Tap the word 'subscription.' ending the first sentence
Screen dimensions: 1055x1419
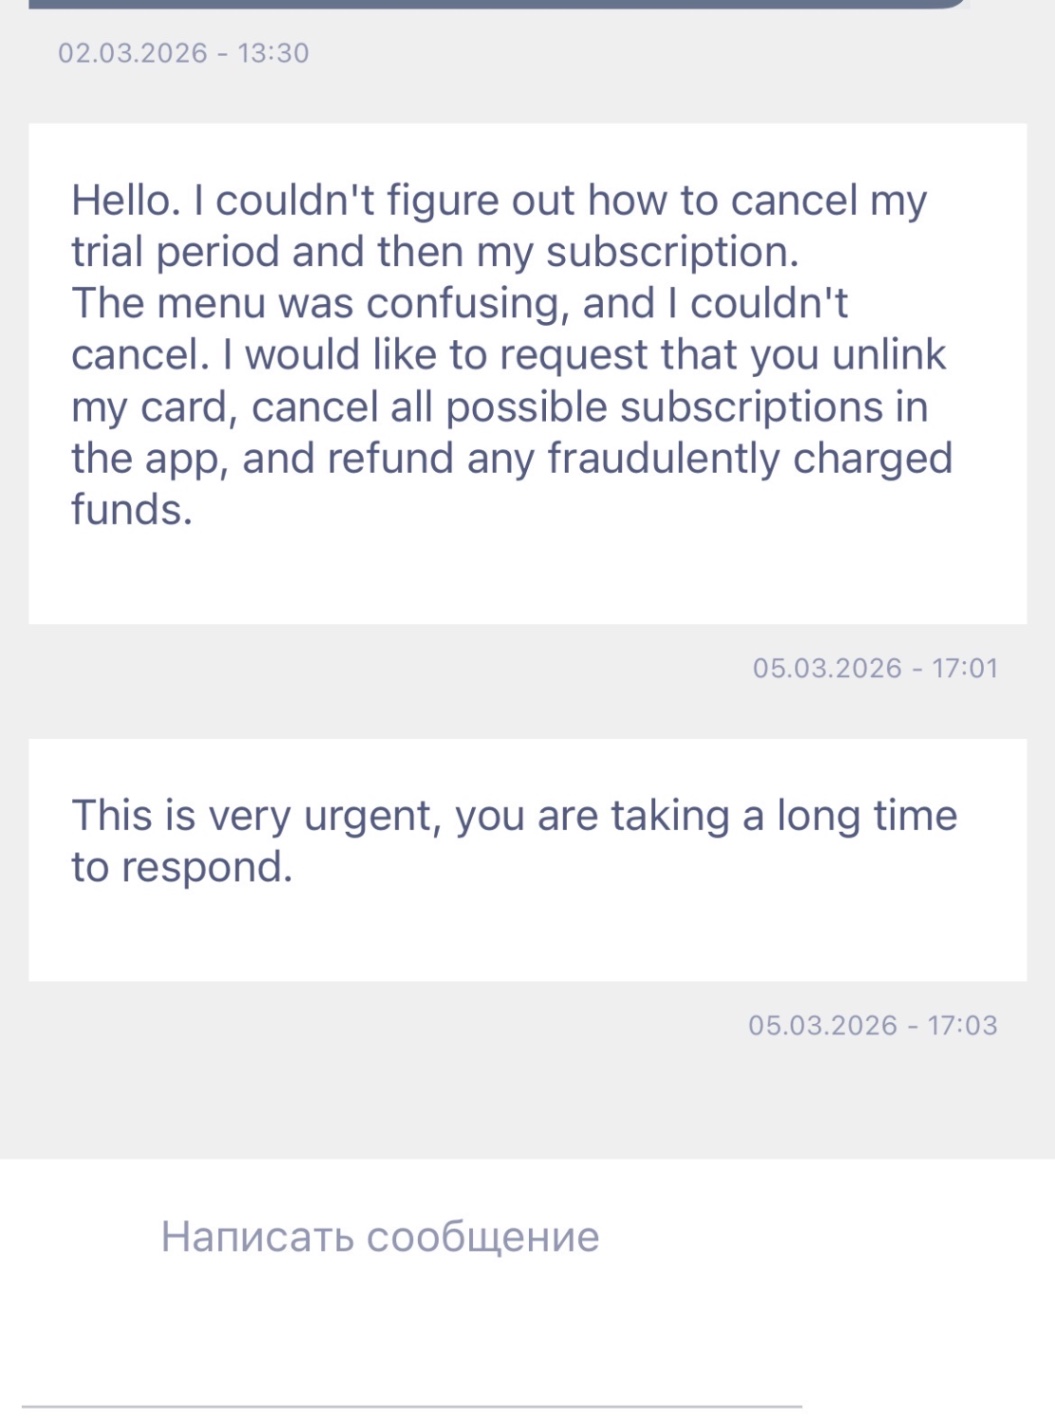click(672, 252)
